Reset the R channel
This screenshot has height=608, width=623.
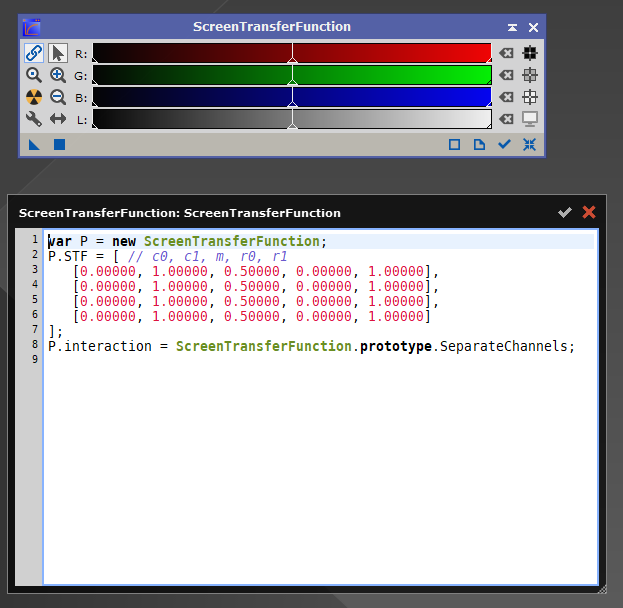[x=506, y=53]
